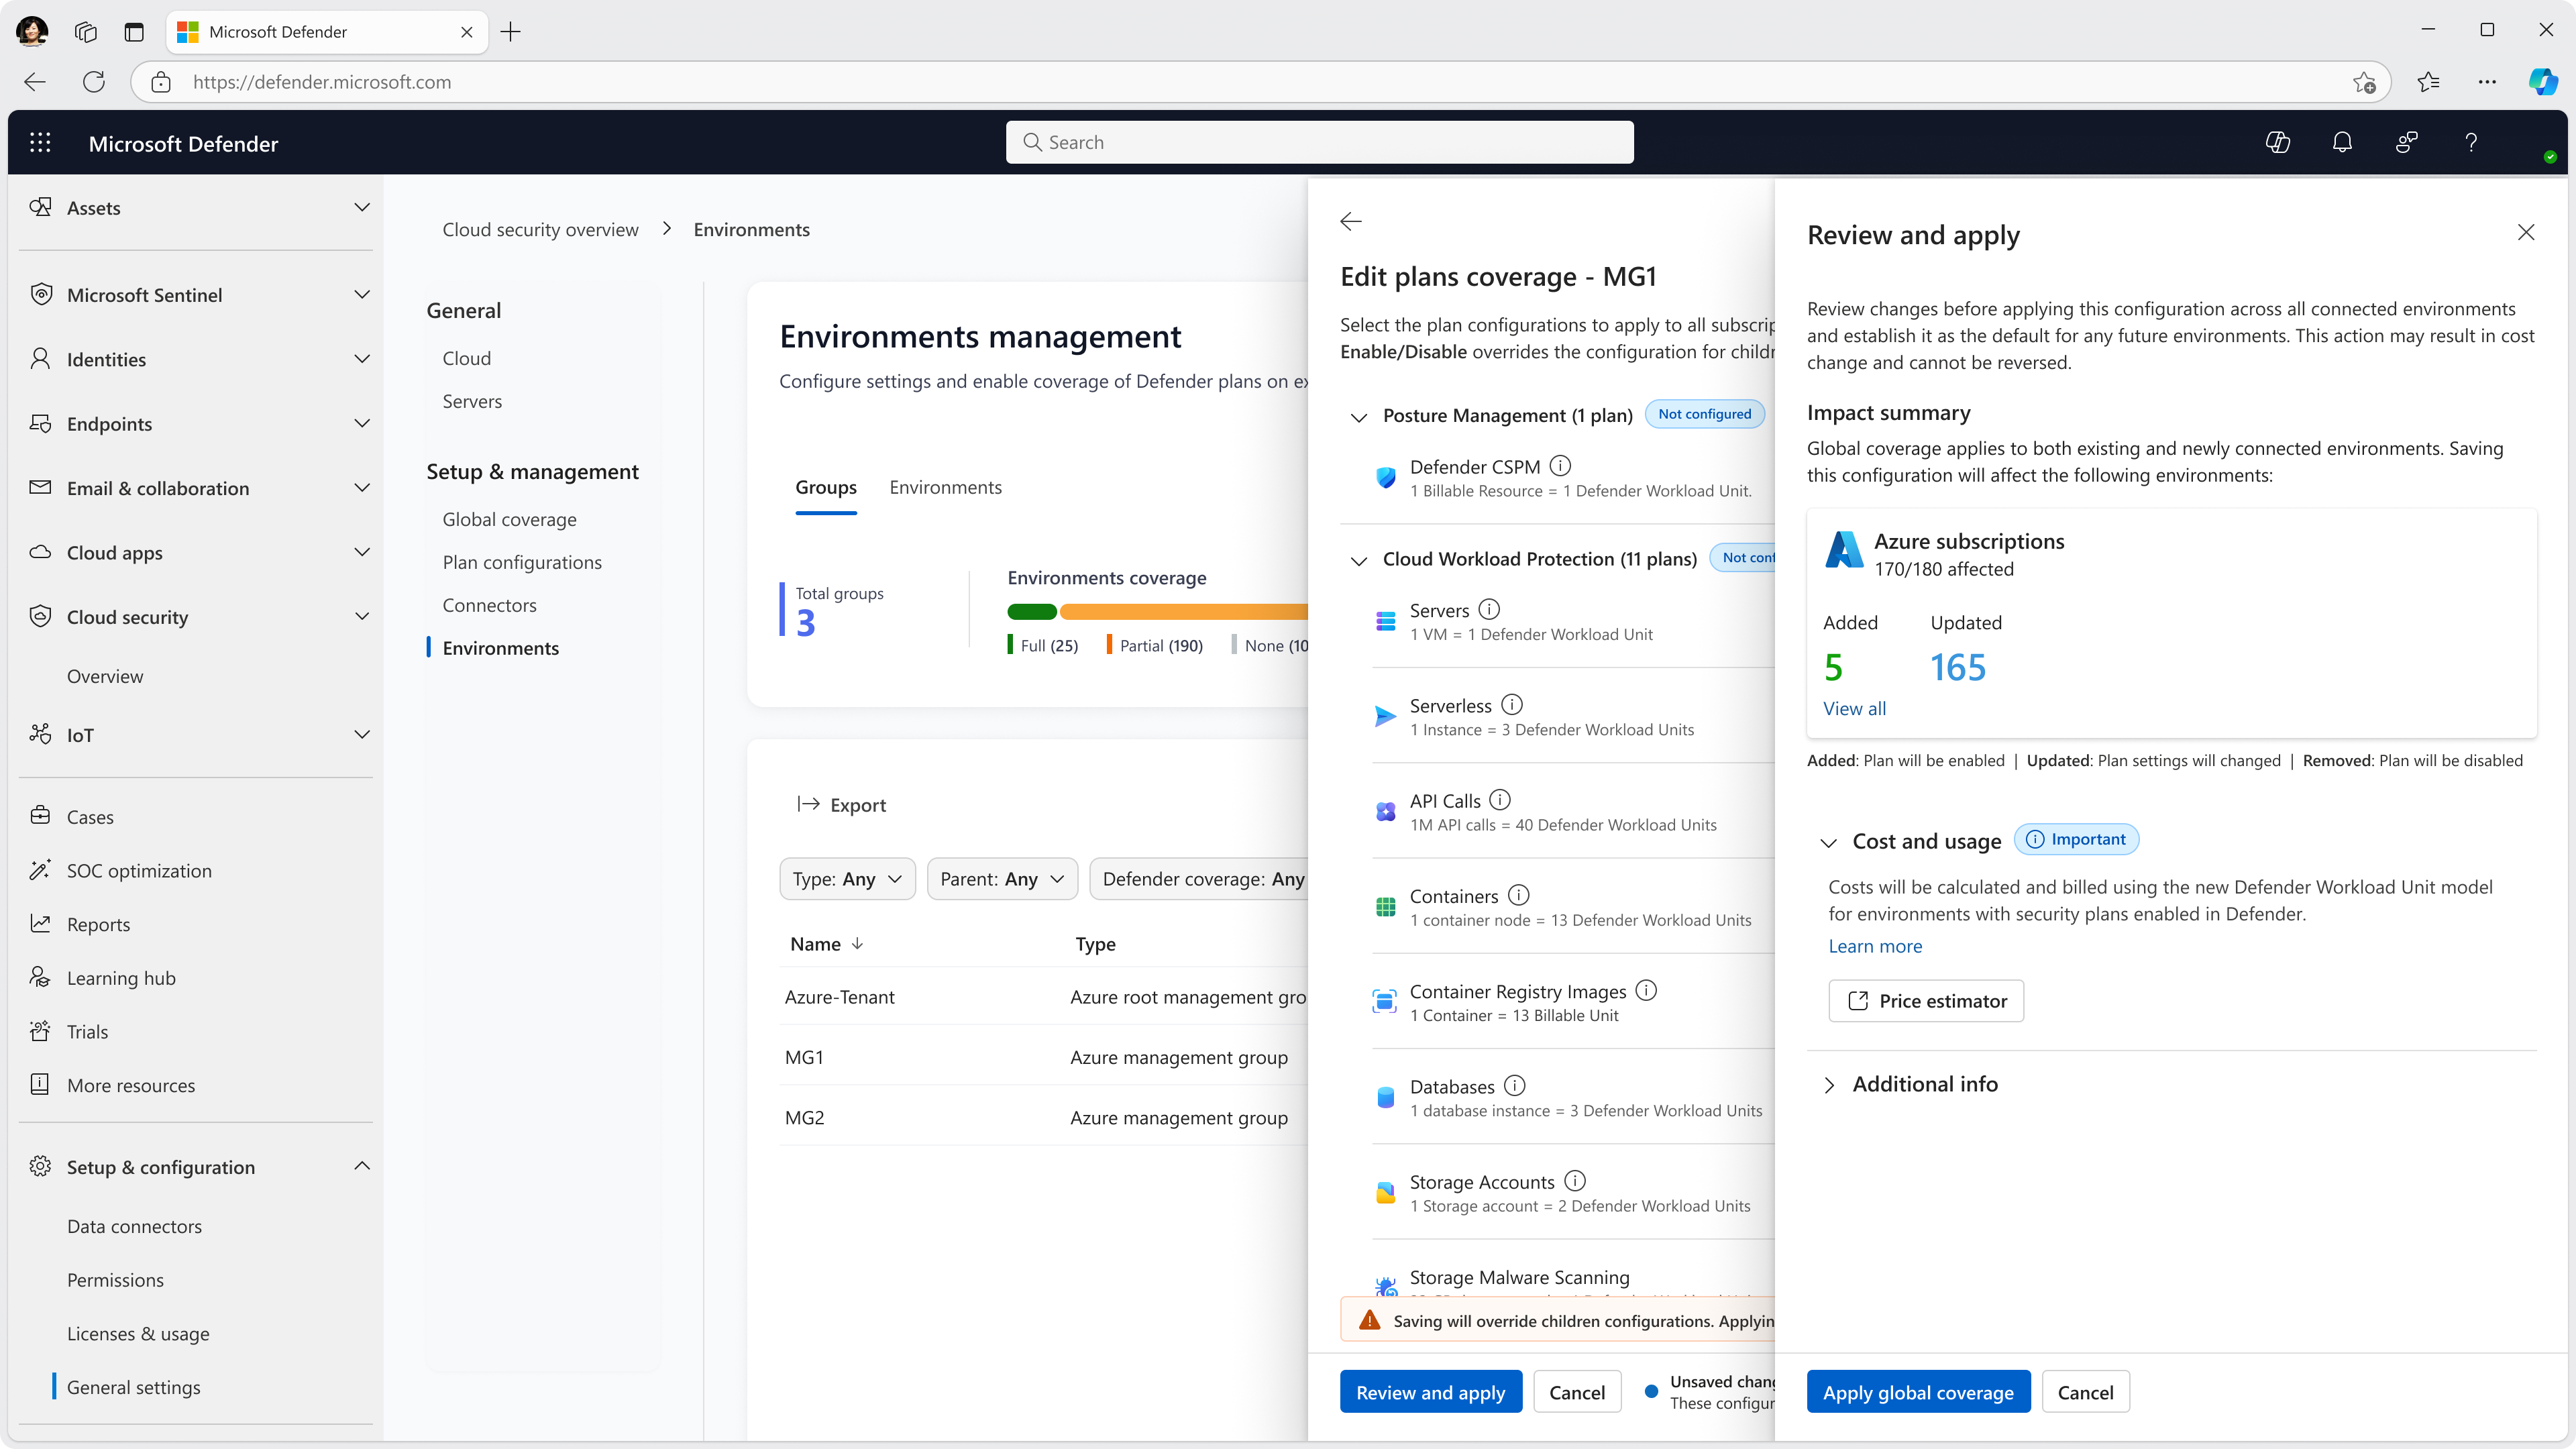Click info icon next to Storage Accounts
Image resolution: width=2576 pixels, height=1449 pixels.
tap(1575, 1181)
